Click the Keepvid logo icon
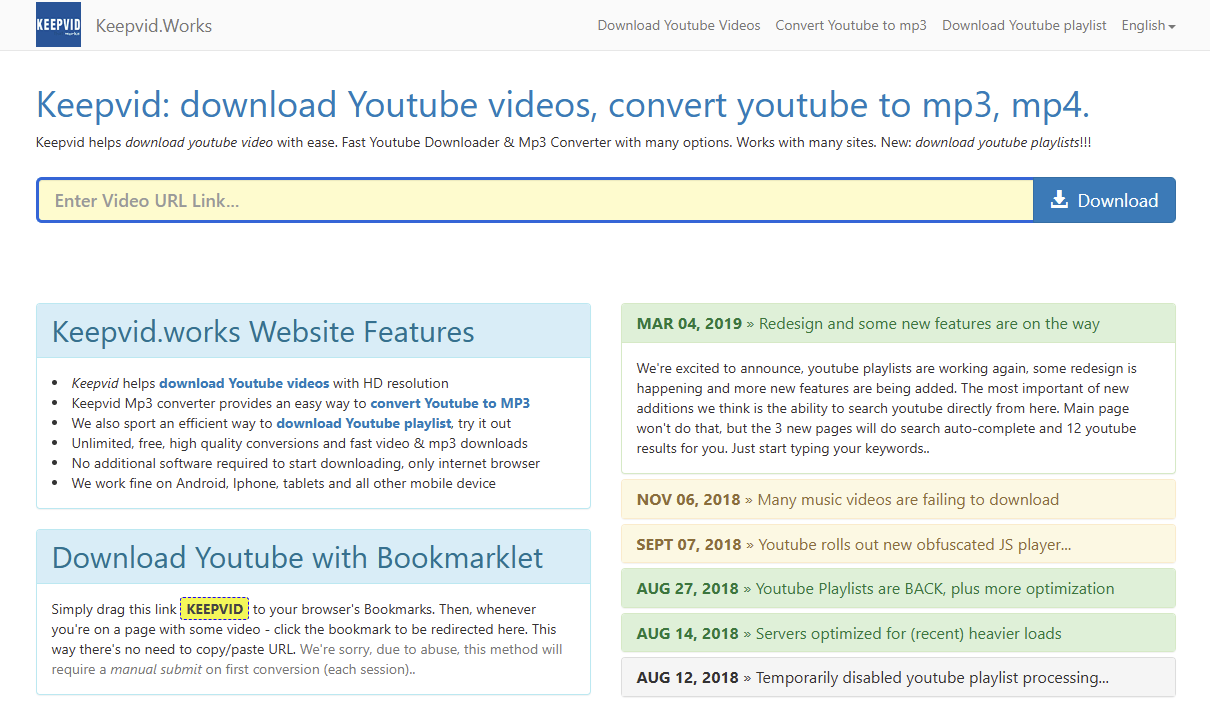Image resolution: width=1210 pixels, height=709 pixels. [x=58, y=25]
